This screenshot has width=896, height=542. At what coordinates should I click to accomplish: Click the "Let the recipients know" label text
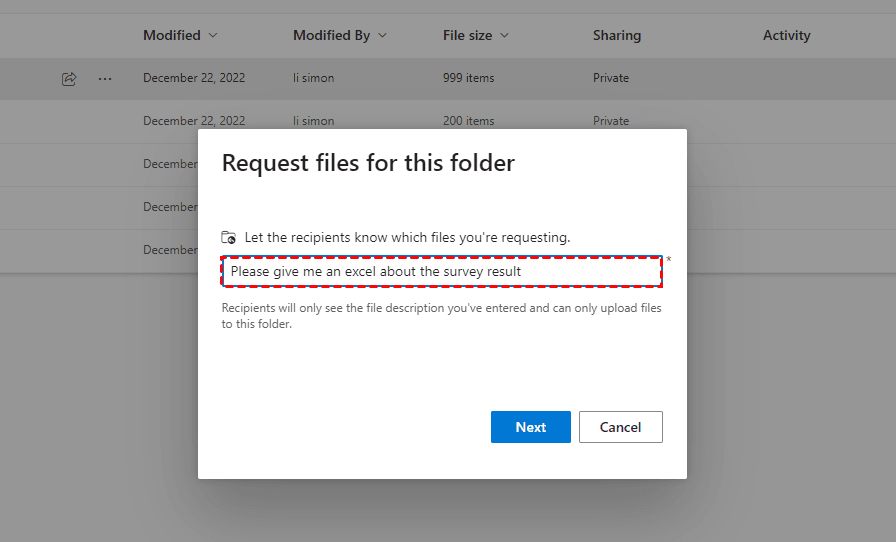tap(407, 238)
